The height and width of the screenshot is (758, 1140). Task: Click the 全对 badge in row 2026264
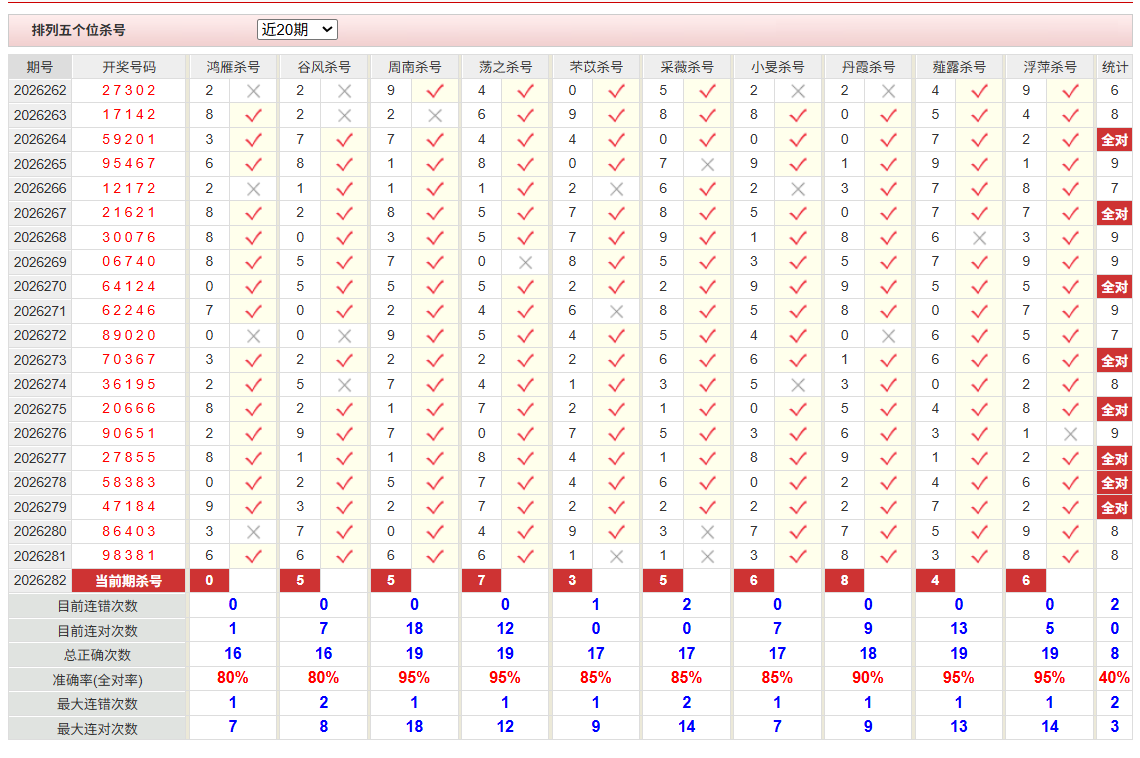[1115, 140]
